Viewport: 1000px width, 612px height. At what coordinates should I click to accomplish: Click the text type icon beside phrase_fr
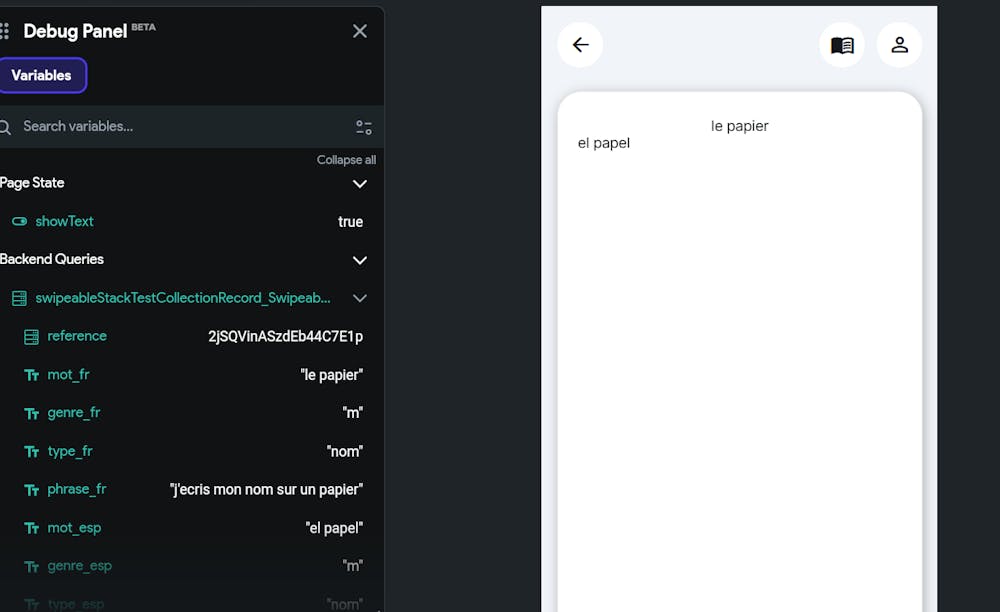tap(31, 489)
